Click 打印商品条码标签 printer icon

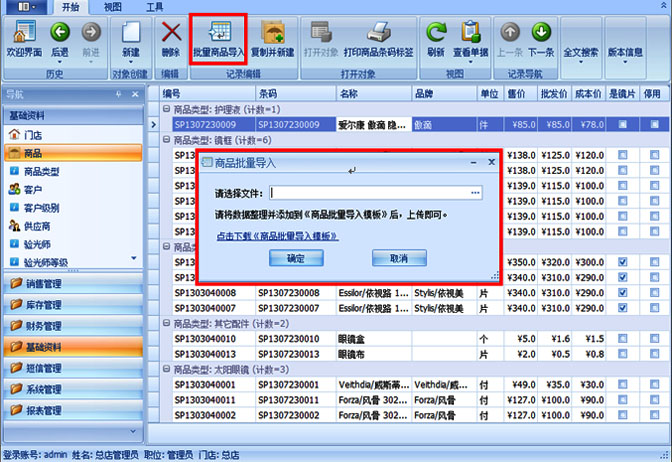click(376, 36)
